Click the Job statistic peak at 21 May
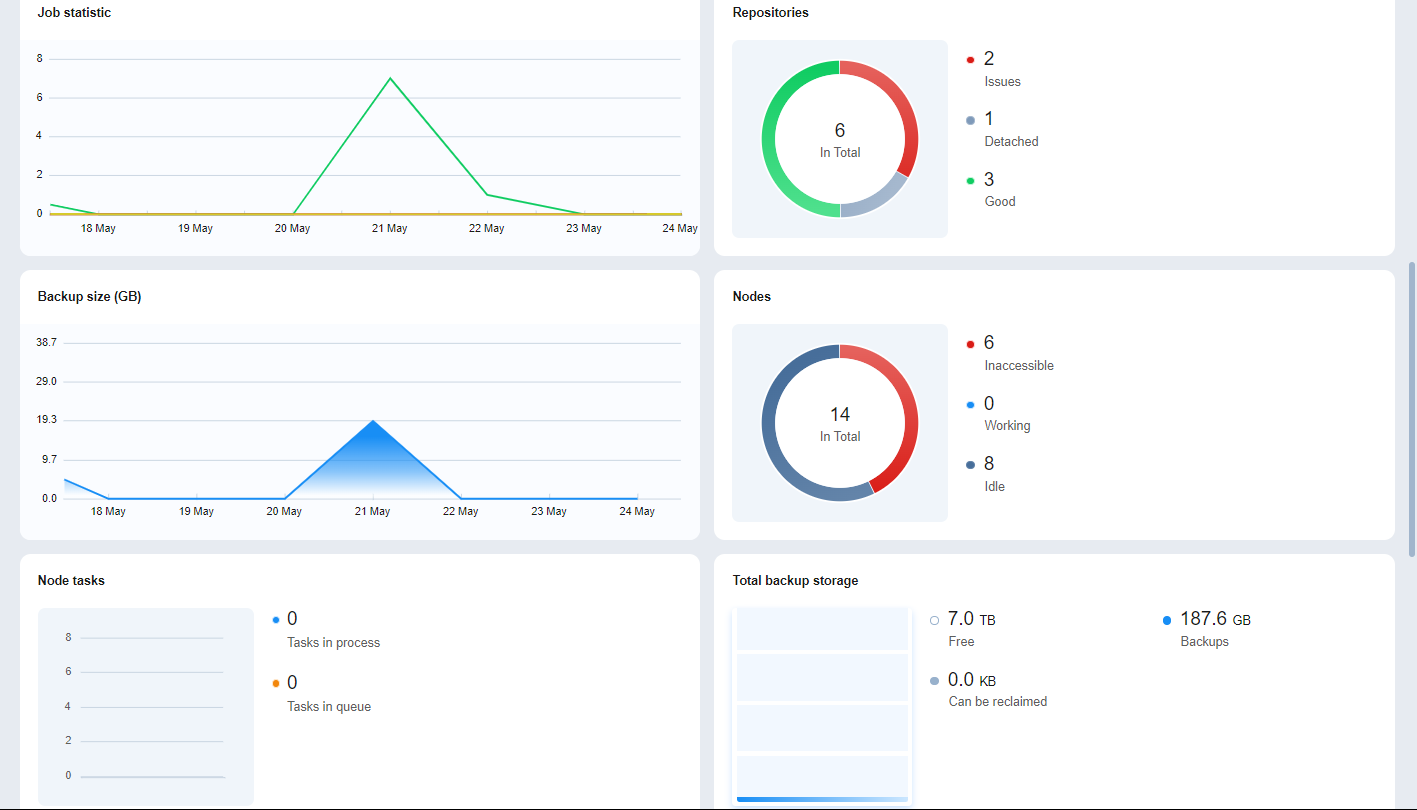The image size is (1417, 810). coord(390,78)
